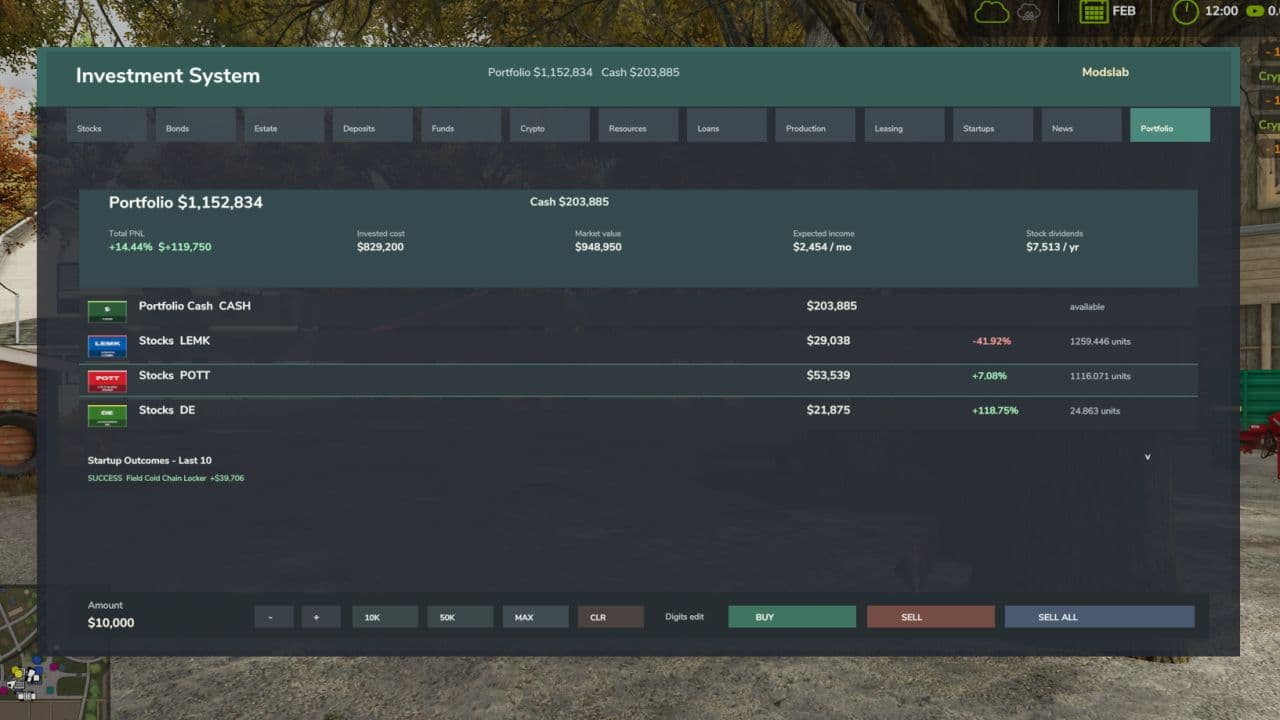Click the rainy cloud forecast icon
This screenshot has width=1280, height=720.
click(x=1028, y=12)
